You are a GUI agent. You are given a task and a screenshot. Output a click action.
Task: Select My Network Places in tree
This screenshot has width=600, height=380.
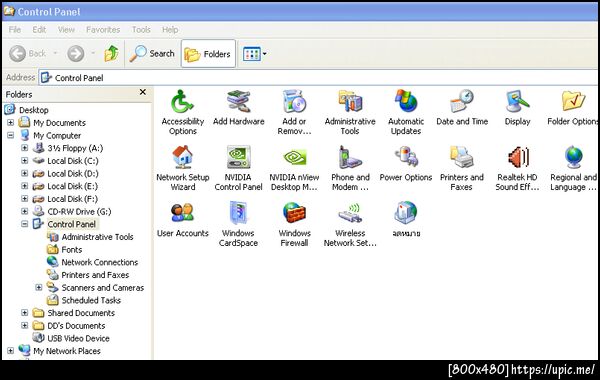click(67, 351)
